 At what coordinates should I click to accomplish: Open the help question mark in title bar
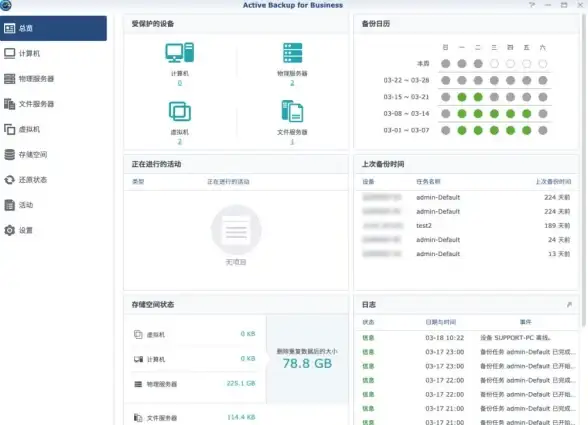tap(532, 5)
